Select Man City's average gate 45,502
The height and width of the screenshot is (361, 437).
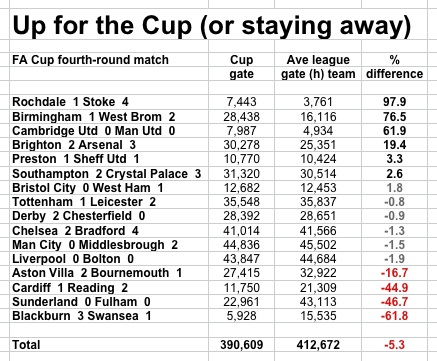coord(318,245)
